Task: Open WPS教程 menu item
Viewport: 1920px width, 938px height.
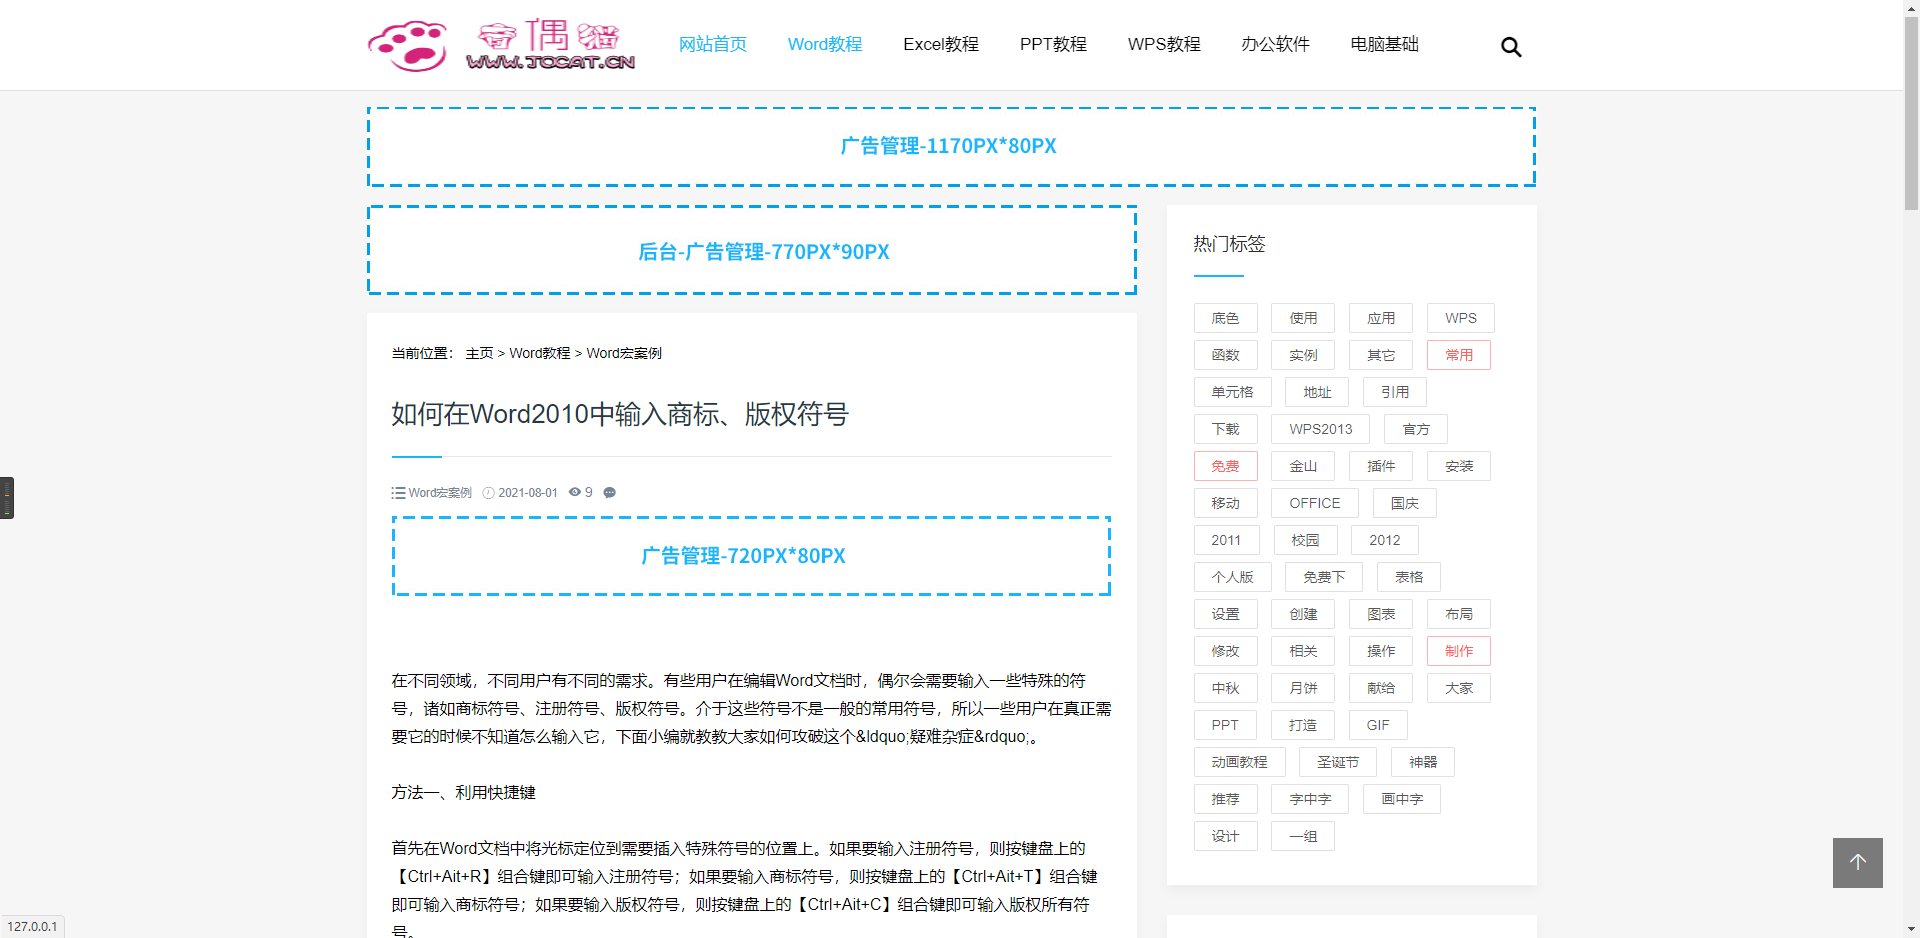Action: click(x=1164, y=44)
